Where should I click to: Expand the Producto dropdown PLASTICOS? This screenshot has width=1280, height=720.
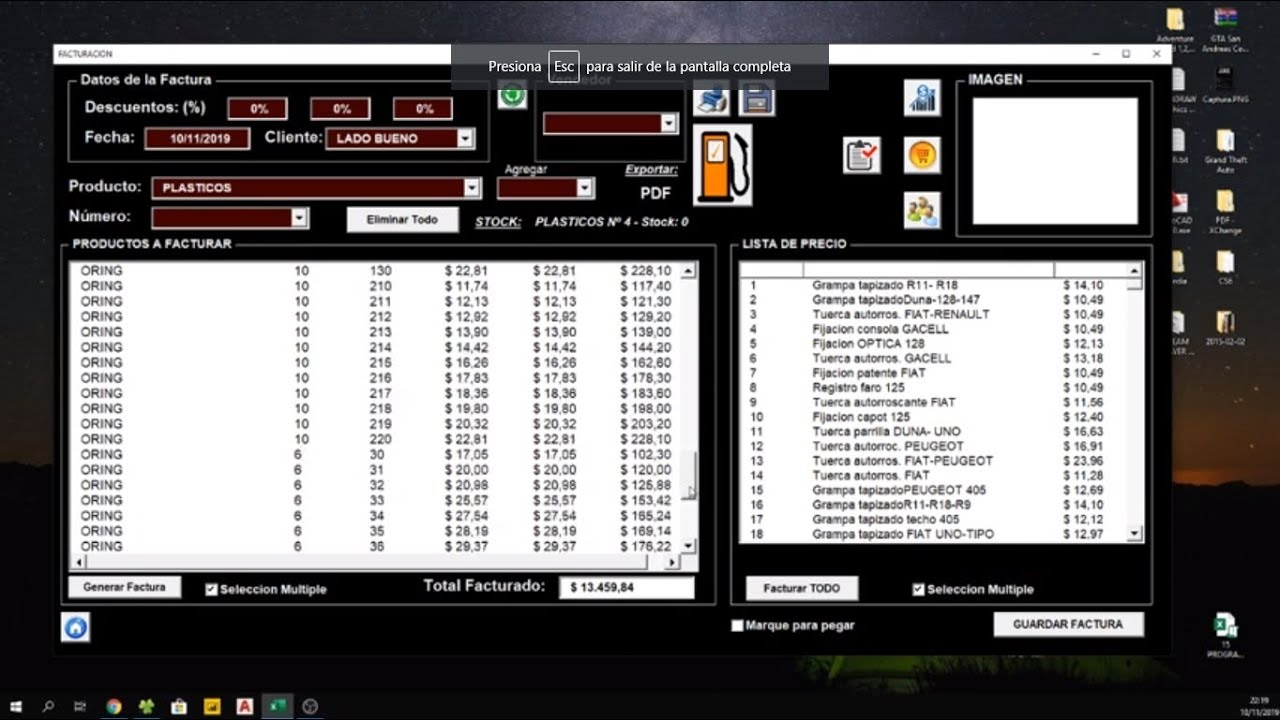click(x=472, y=187)
